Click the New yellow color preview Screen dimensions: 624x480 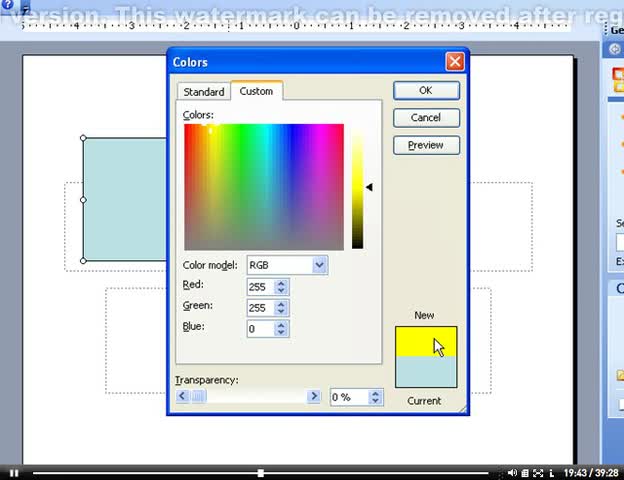pyautogui.click(x=426, y=341)
